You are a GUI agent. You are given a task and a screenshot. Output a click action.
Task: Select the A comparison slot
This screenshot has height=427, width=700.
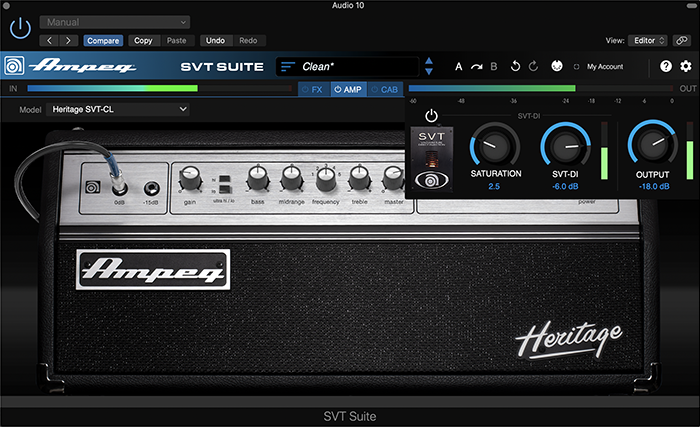point(458,67)
